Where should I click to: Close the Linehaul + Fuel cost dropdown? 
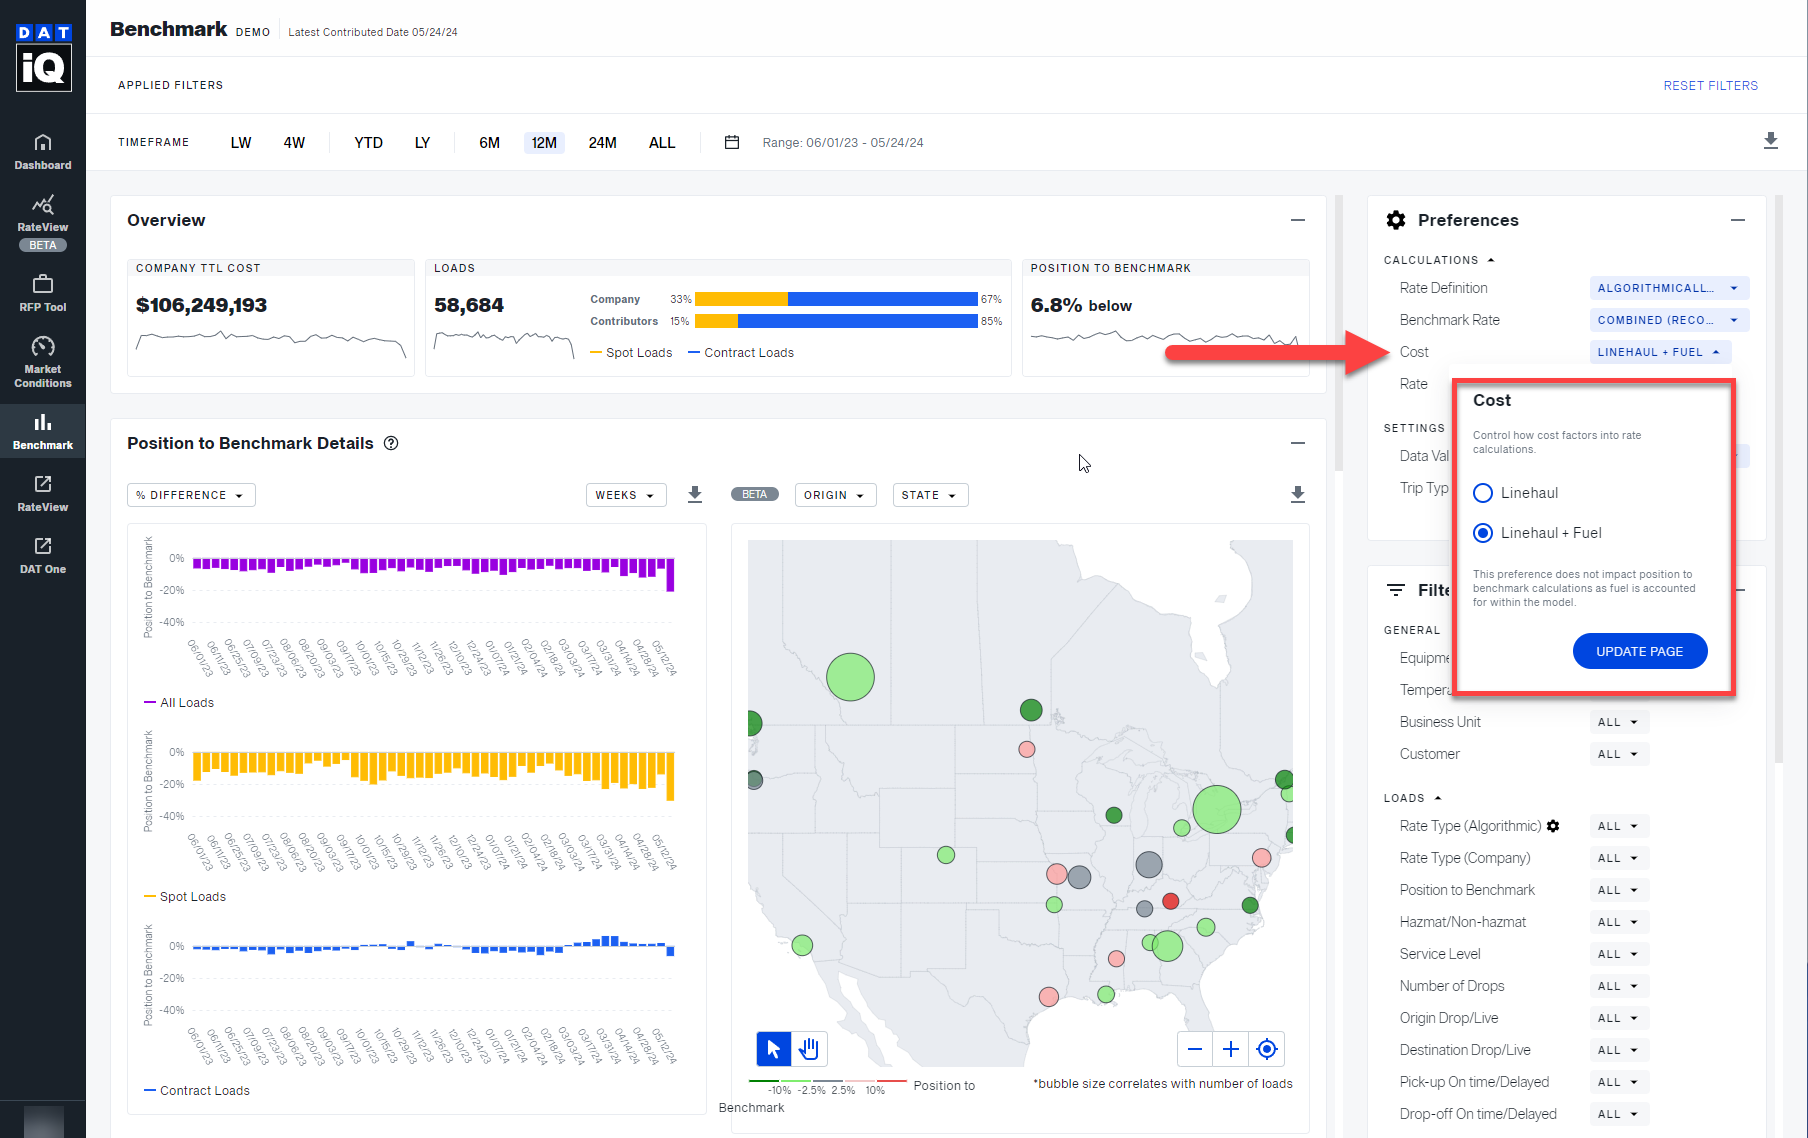1660,352
